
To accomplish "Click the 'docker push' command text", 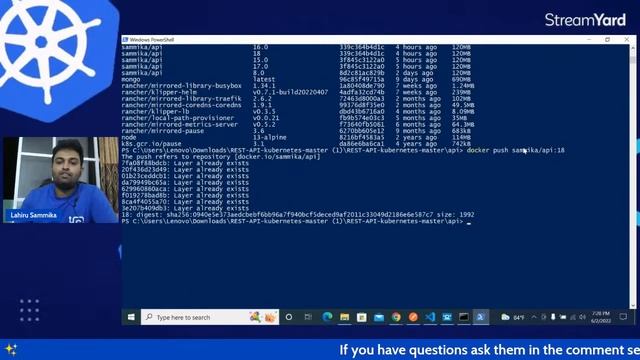I will click(516, 150).
